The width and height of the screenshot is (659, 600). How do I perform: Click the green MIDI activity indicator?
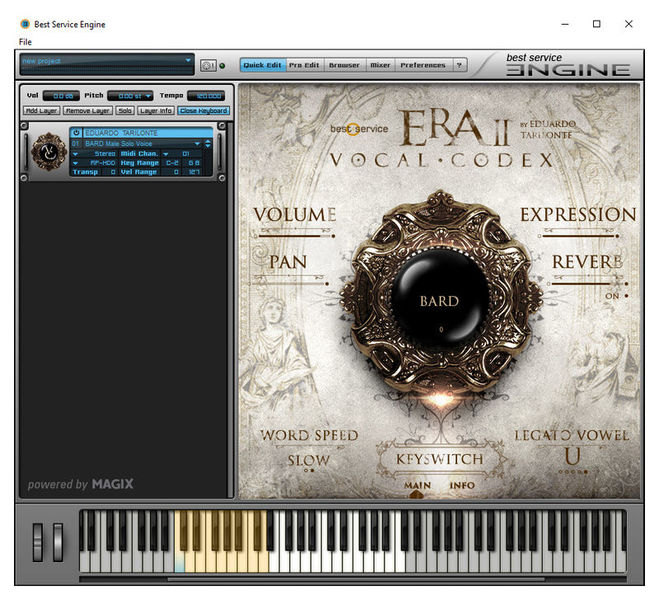(222, 66)
